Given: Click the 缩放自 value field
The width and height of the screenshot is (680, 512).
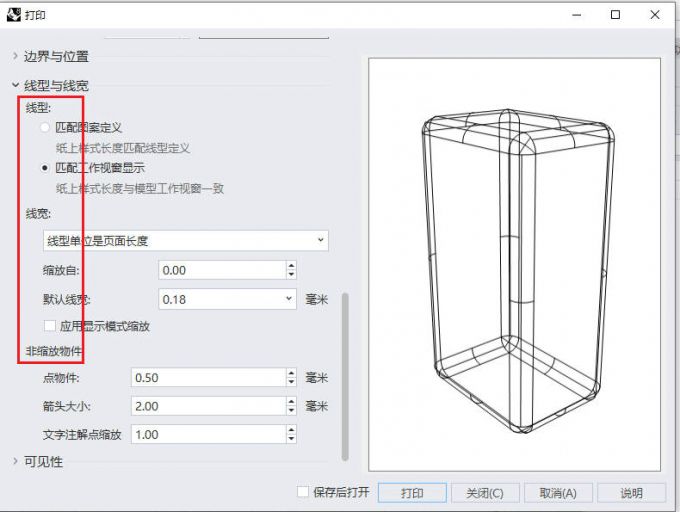Looking at the screenshot, I should point(222,270).
